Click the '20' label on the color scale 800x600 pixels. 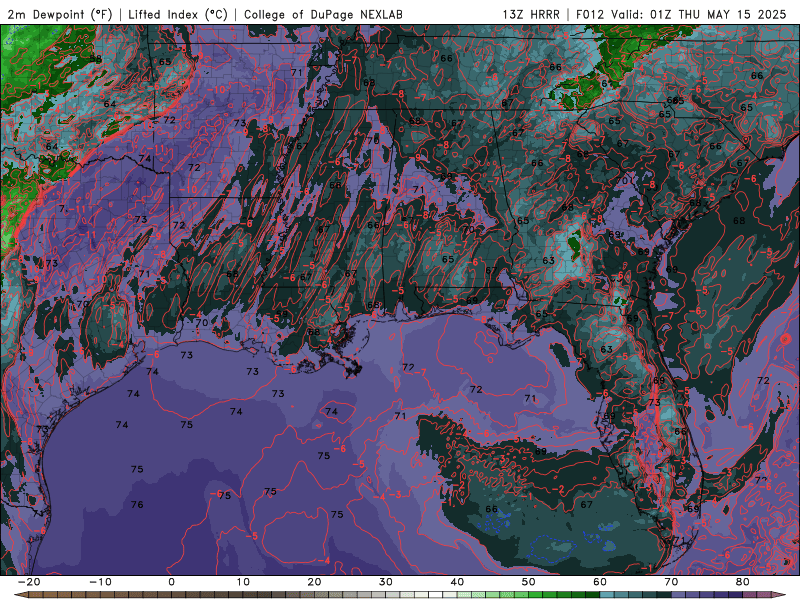click(x=314, y=582)
